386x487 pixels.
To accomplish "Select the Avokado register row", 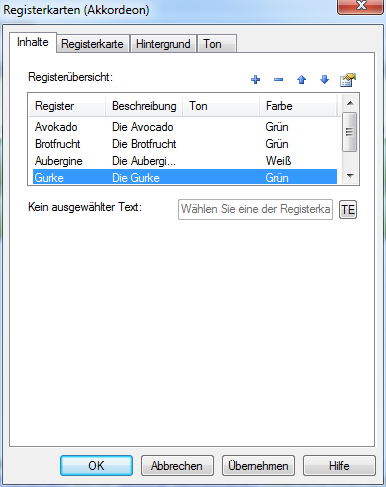I will click(x=185, y=127).
